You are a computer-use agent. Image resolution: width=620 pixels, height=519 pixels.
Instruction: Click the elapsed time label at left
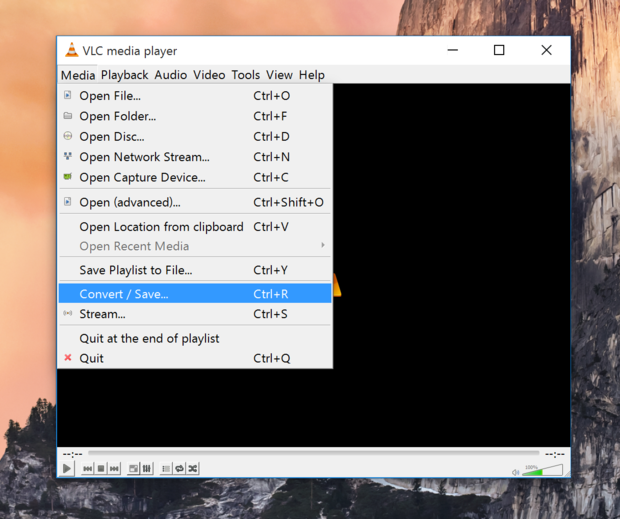[73, 454]
